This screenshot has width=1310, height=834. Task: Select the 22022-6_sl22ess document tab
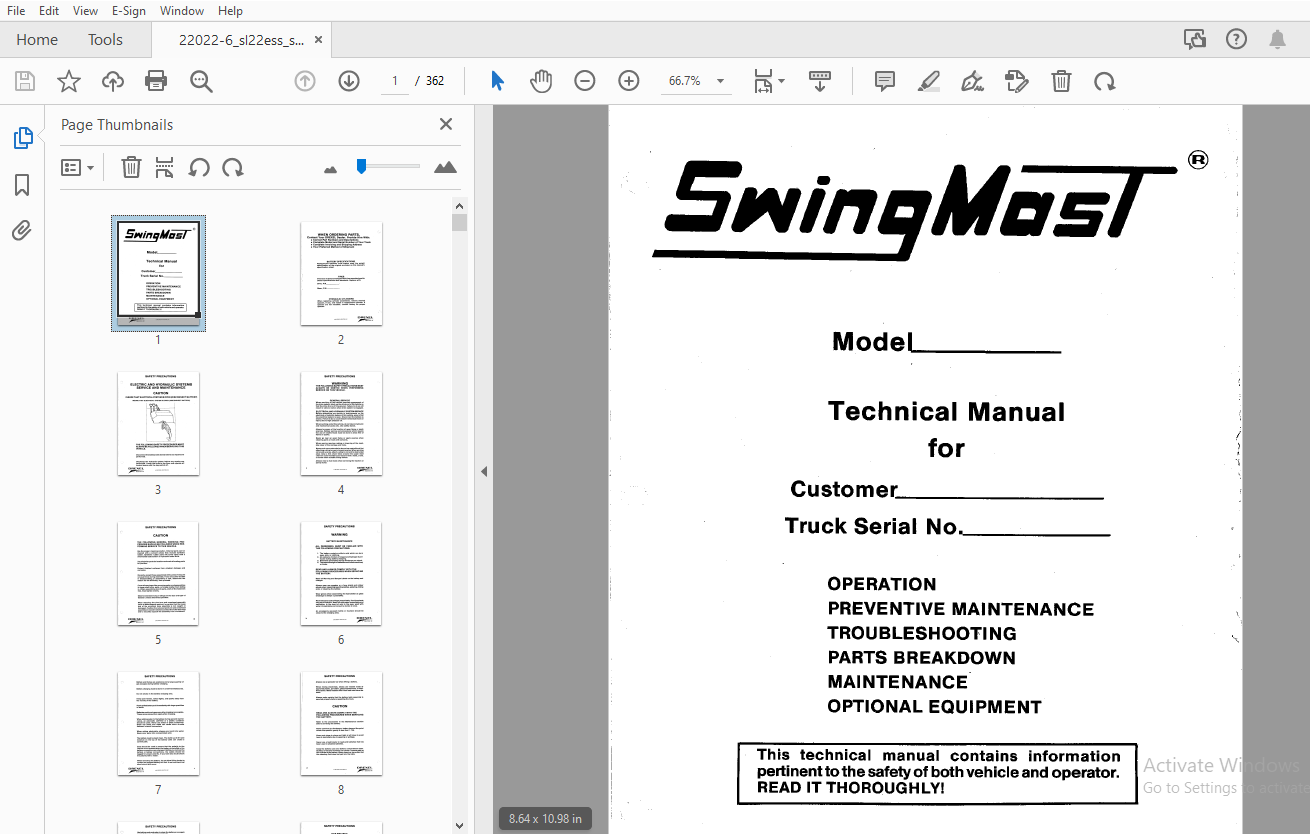[241, 40]
